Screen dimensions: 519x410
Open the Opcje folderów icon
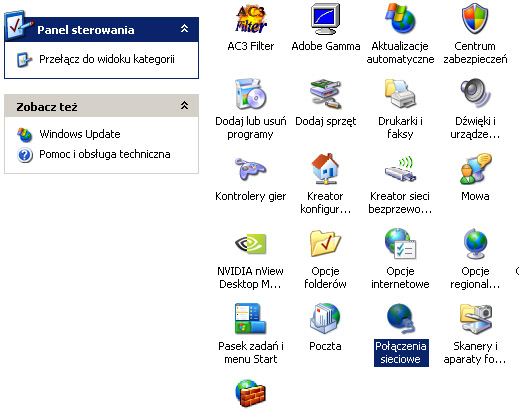[x=325, y=244]
